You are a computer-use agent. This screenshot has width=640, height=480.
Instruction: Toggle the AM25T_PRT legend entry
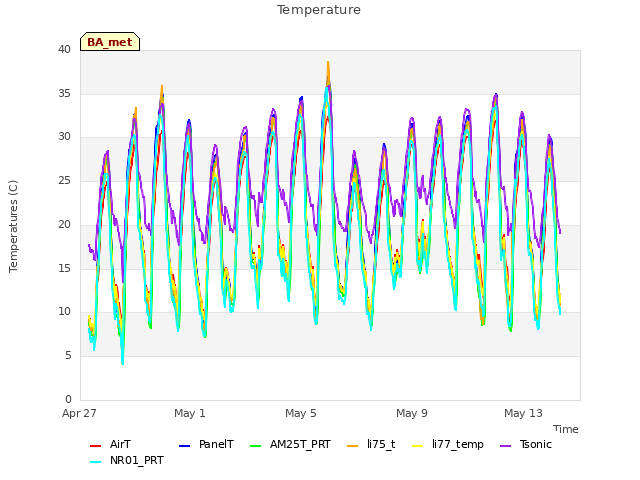(290, 444)
